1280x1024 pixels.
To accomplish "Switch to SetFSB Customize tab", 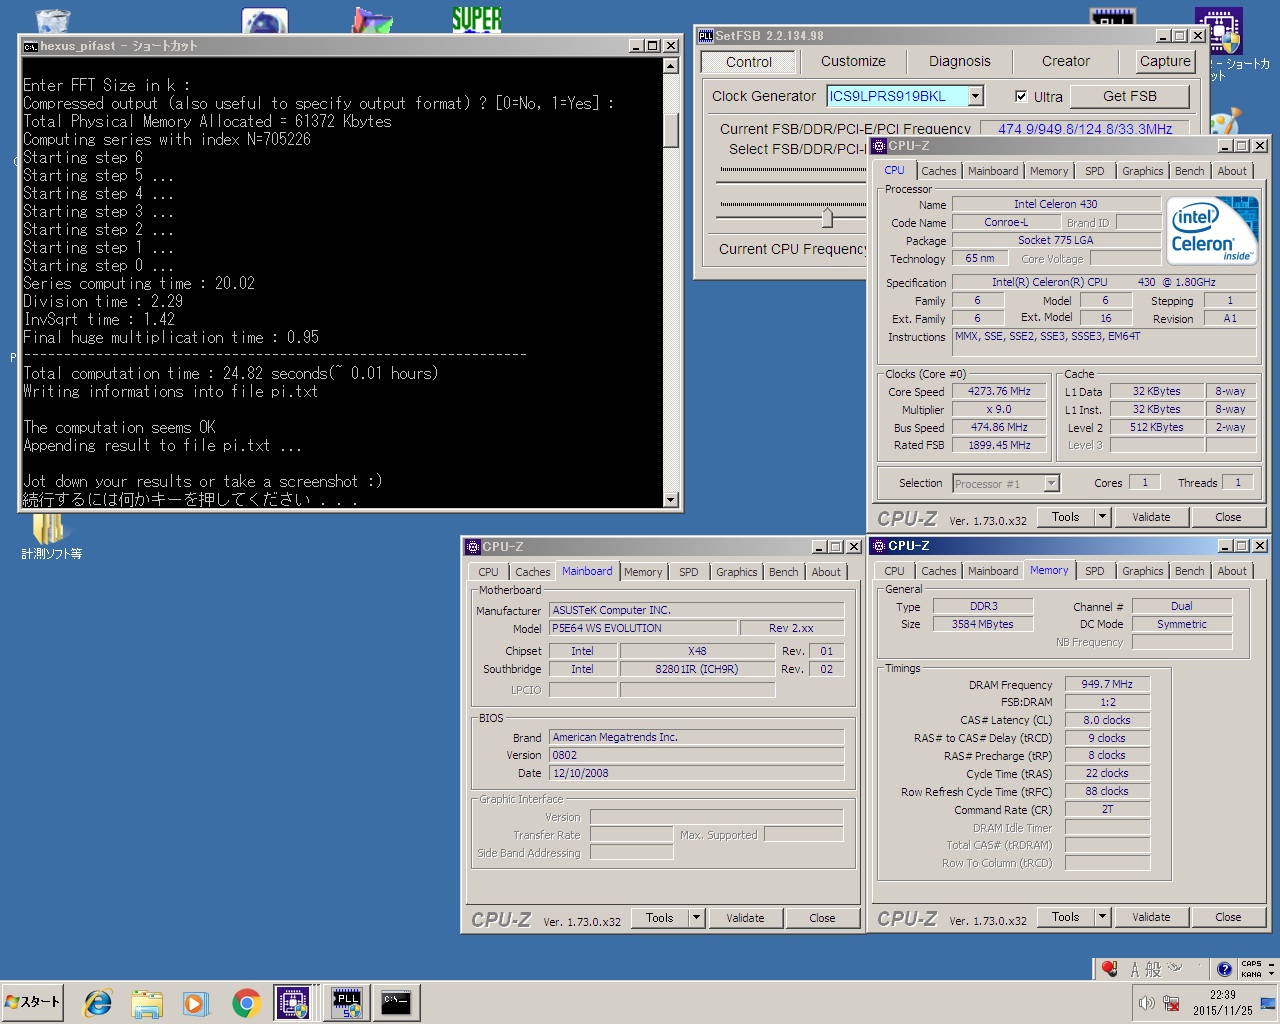I will 853,62.
